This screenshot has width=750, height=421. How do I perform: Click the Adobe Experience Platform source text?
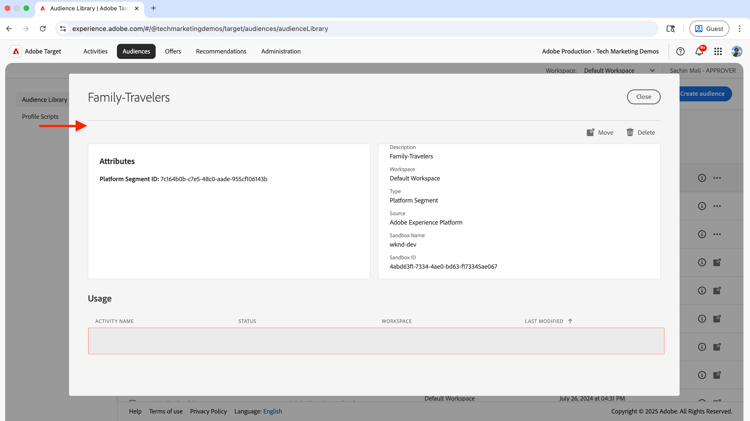pos(426,222)
